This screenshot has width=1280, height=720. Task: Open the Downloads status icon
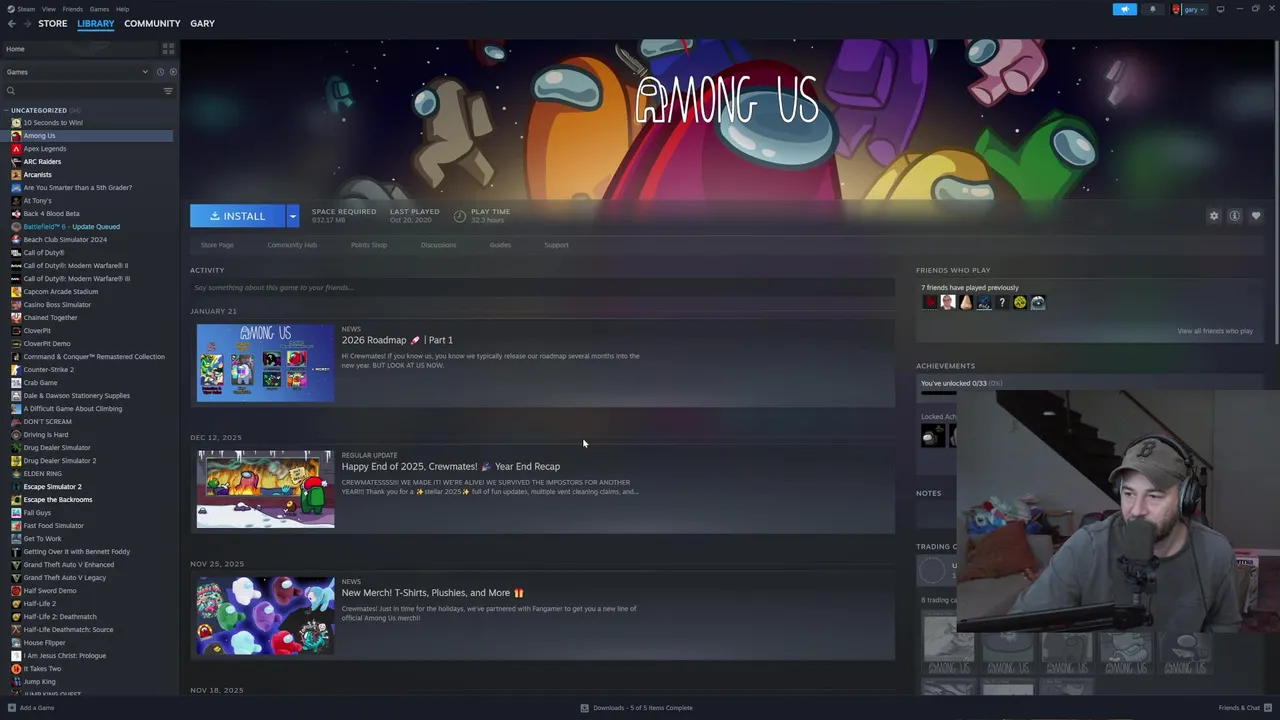(585, 708)
